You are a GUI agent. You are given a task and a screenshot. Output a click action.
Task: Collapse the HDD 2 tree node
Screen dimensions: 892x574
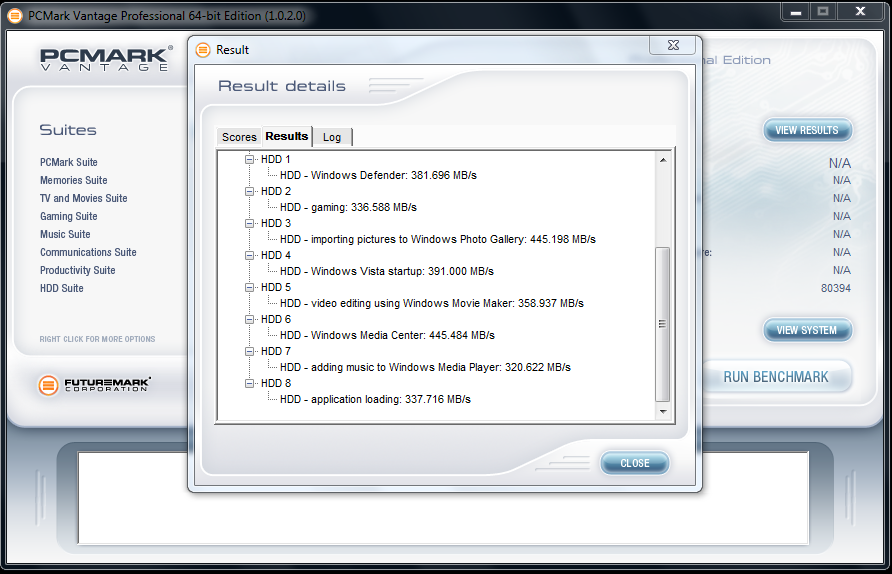click(x=249, y=192)
